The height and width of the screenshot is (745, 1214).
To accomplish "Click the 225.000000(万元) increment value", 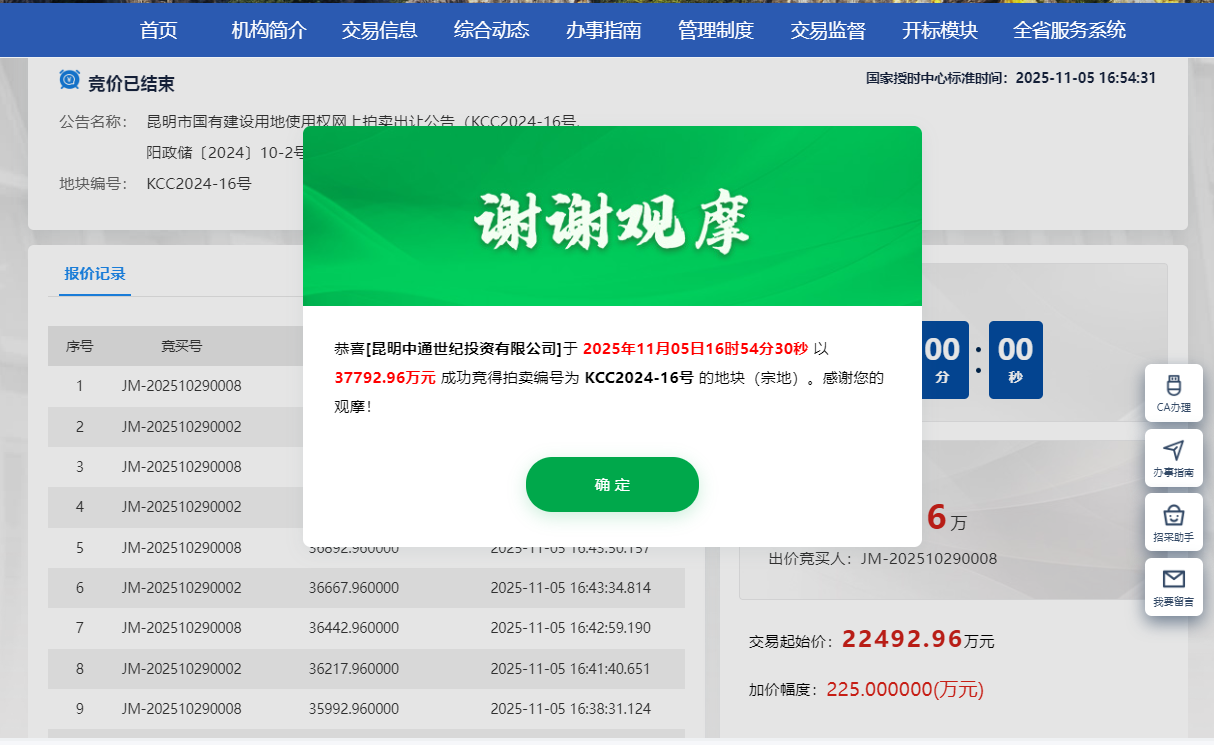I will point(905,689).
